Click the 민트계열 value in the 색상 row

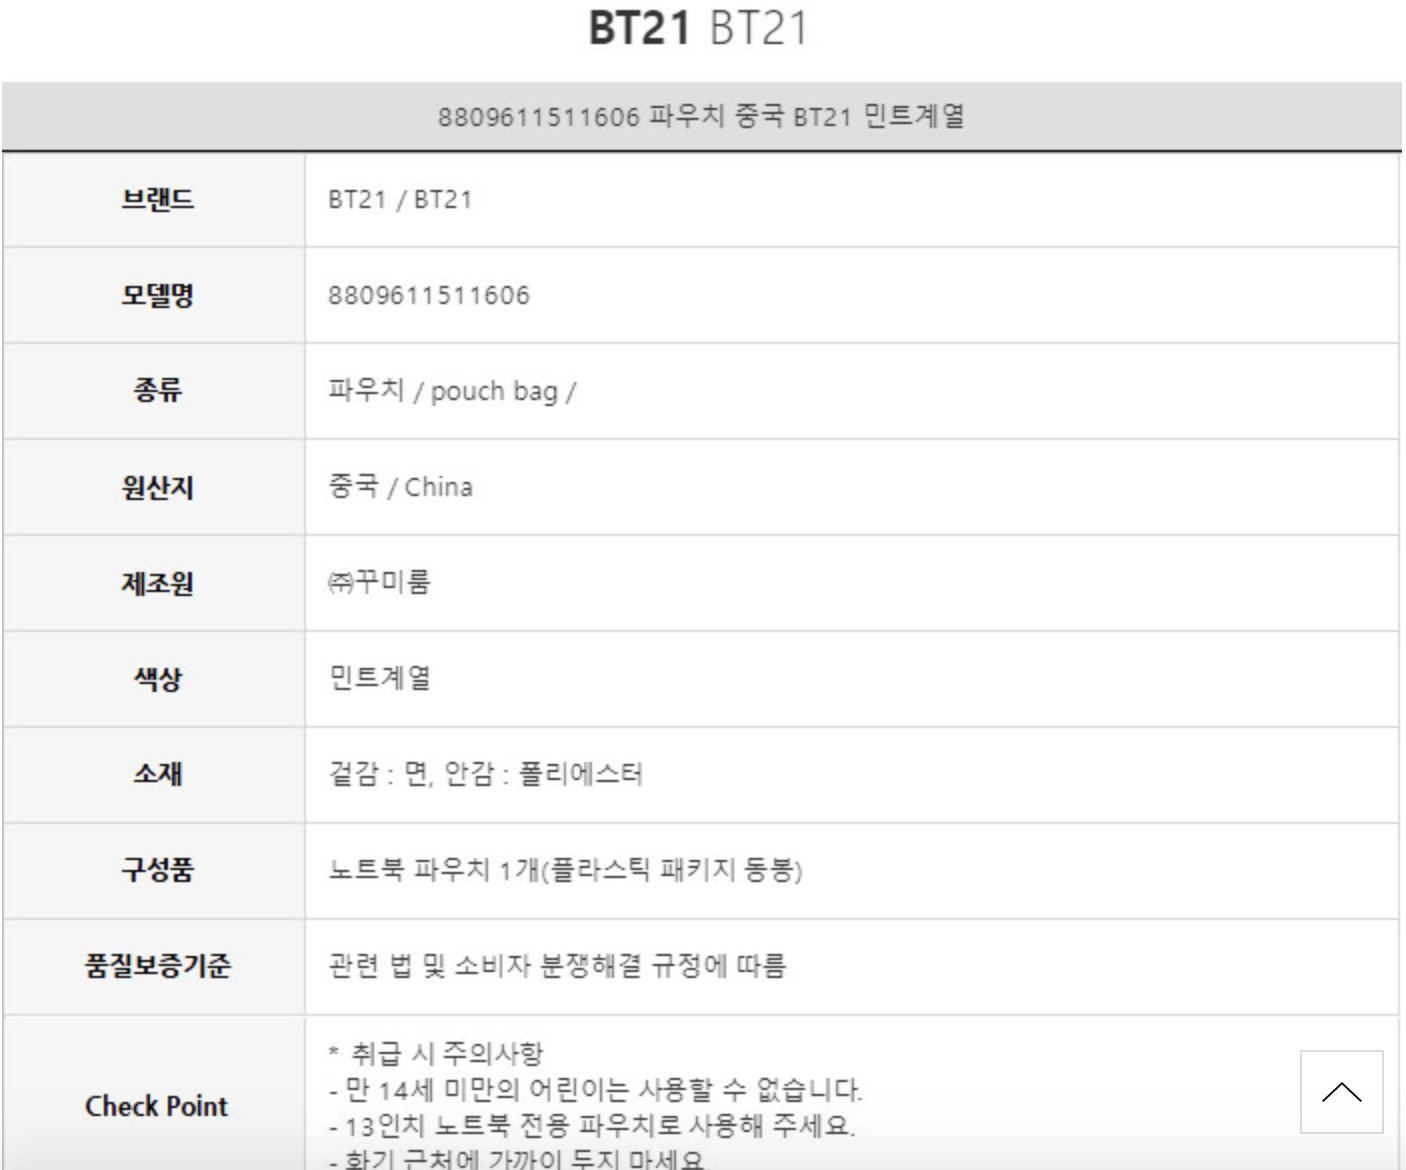[x=379, y=678]
